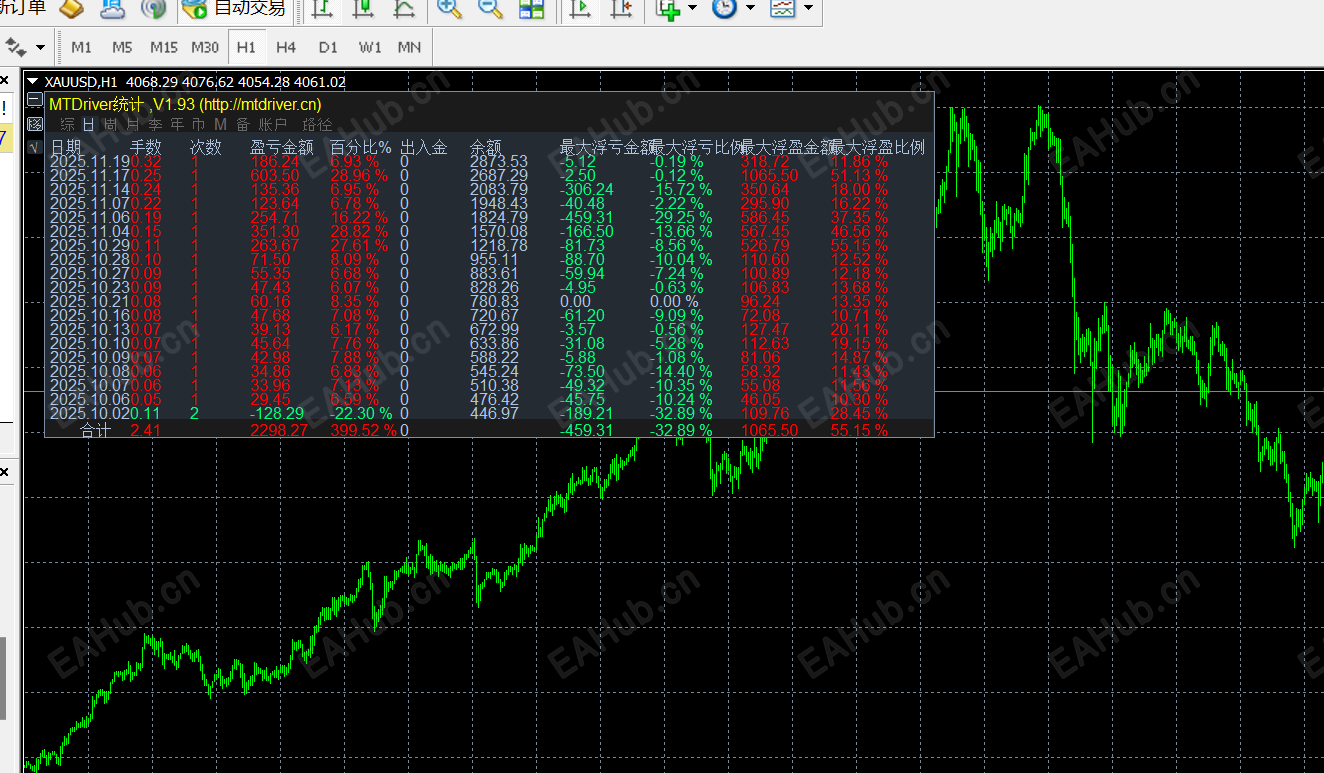Switch to the 季 quarterly tab

pyautogui.click(x=155, y=125)
